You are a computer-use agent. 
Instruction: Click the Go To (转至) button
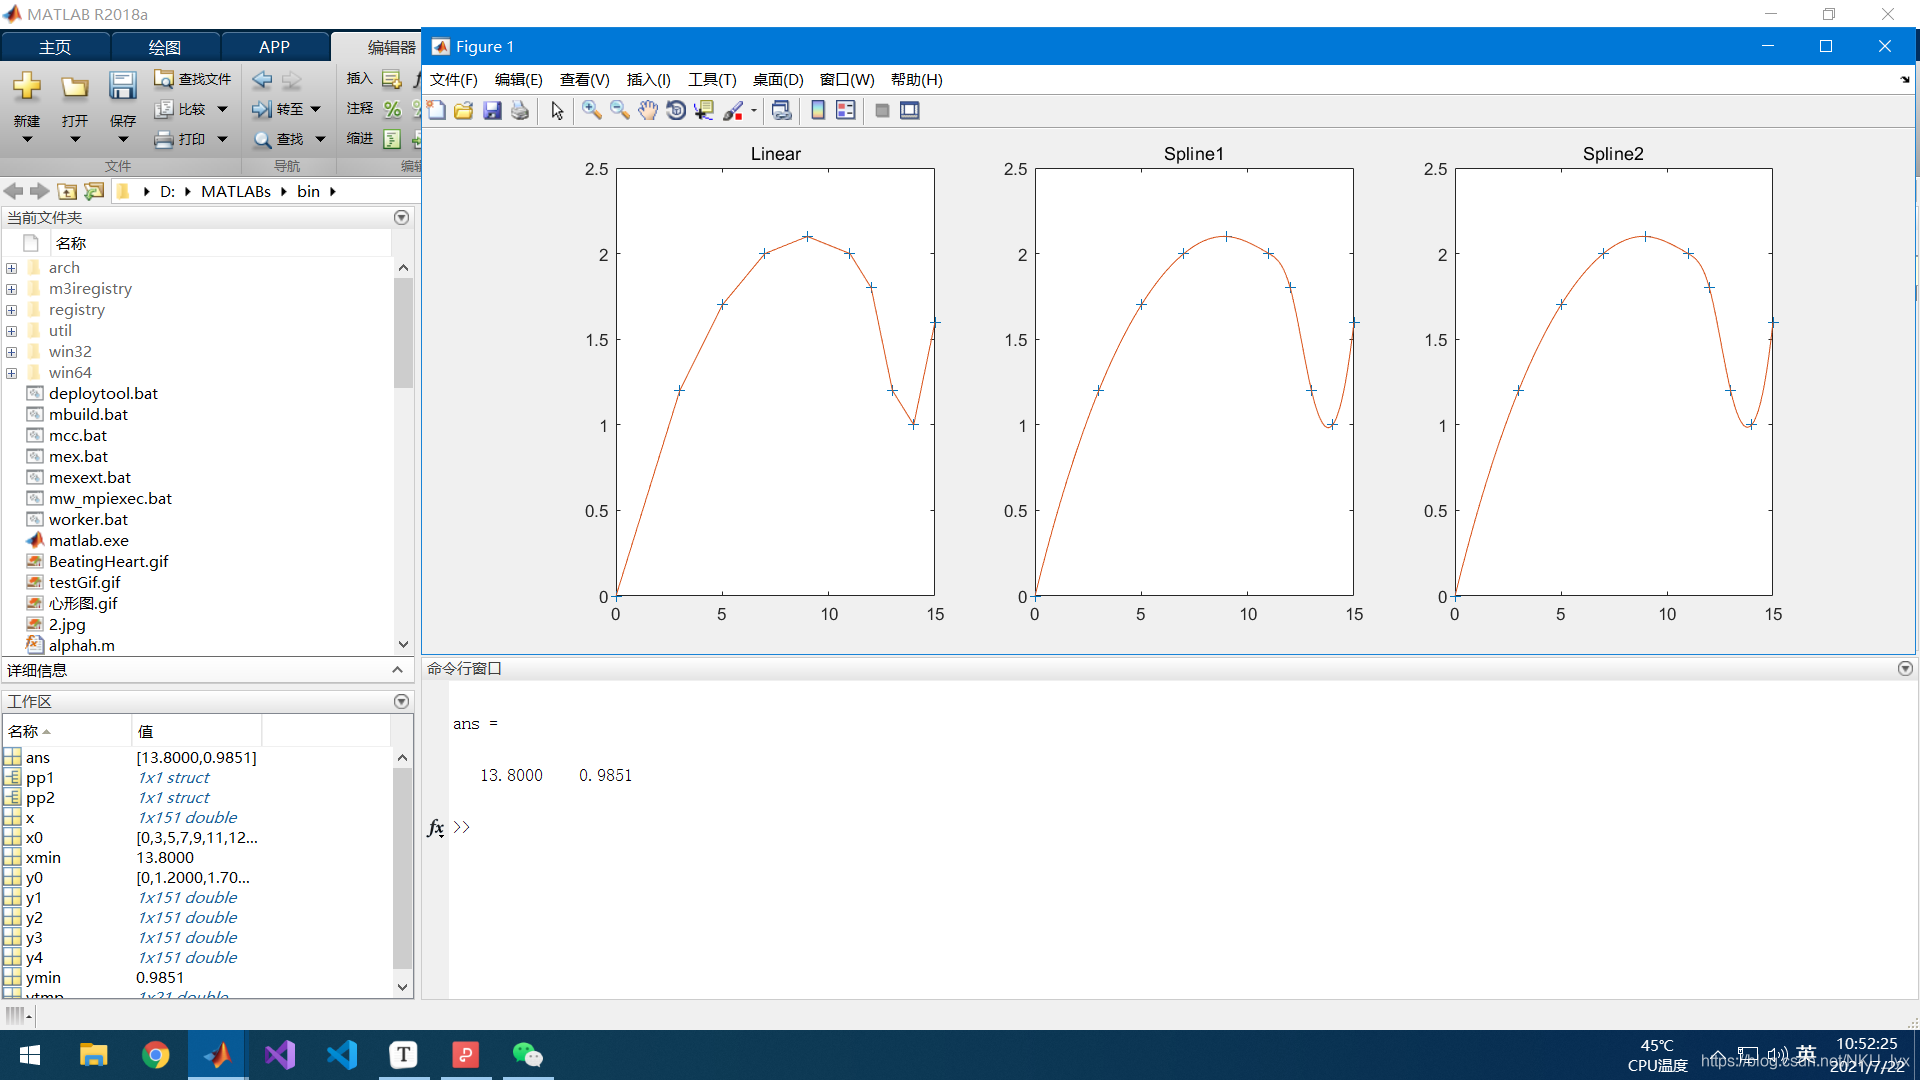click(278, 109)
